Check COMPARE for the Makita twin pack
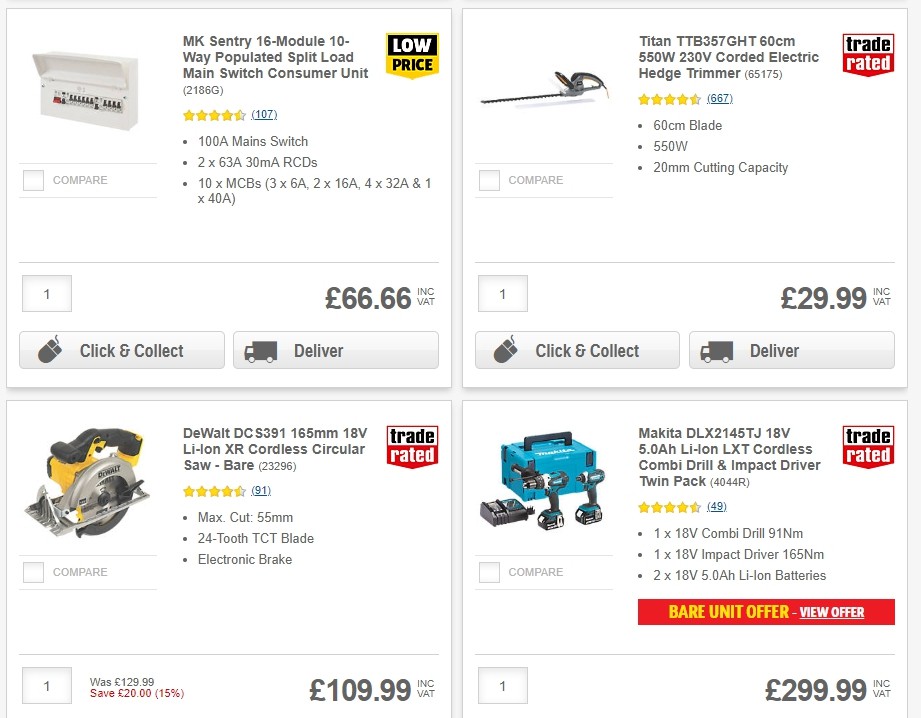 489,572
